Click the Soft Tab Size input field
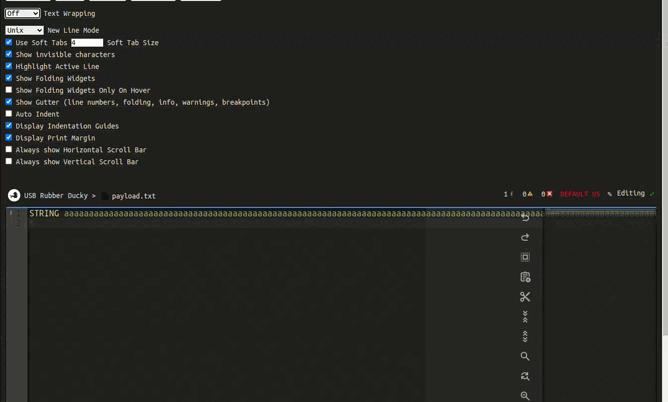 click(x=87, y=43)
